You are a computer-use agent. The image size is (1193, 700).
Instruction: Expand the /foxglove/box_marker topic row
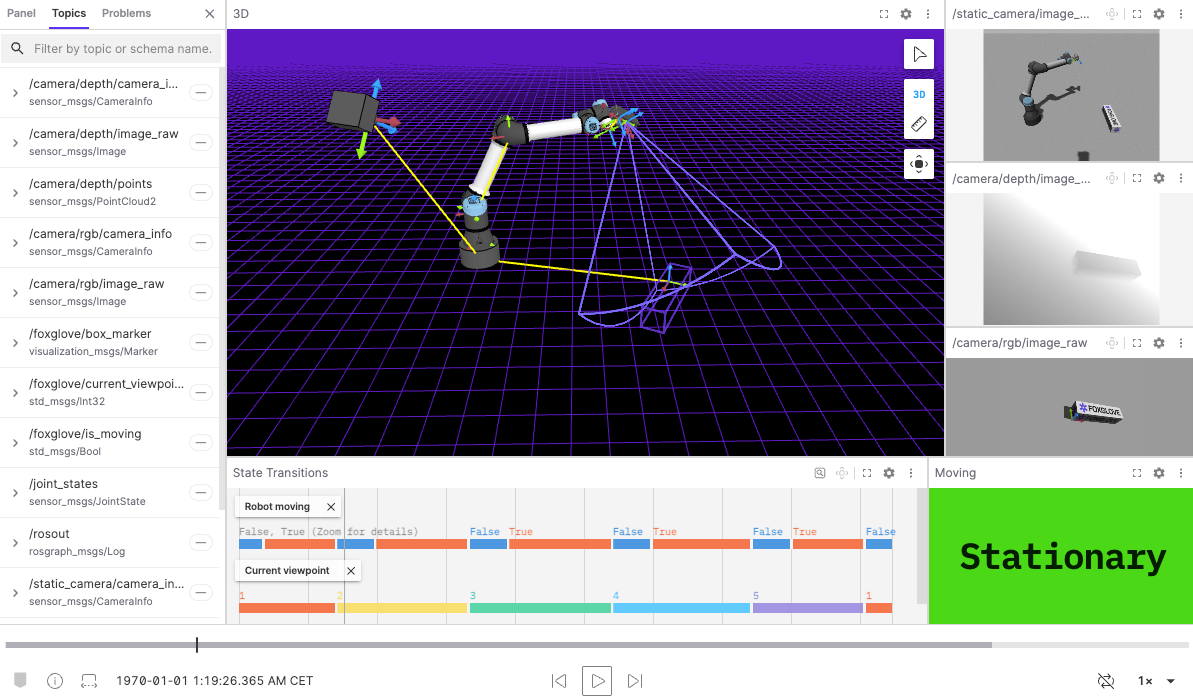15,343
